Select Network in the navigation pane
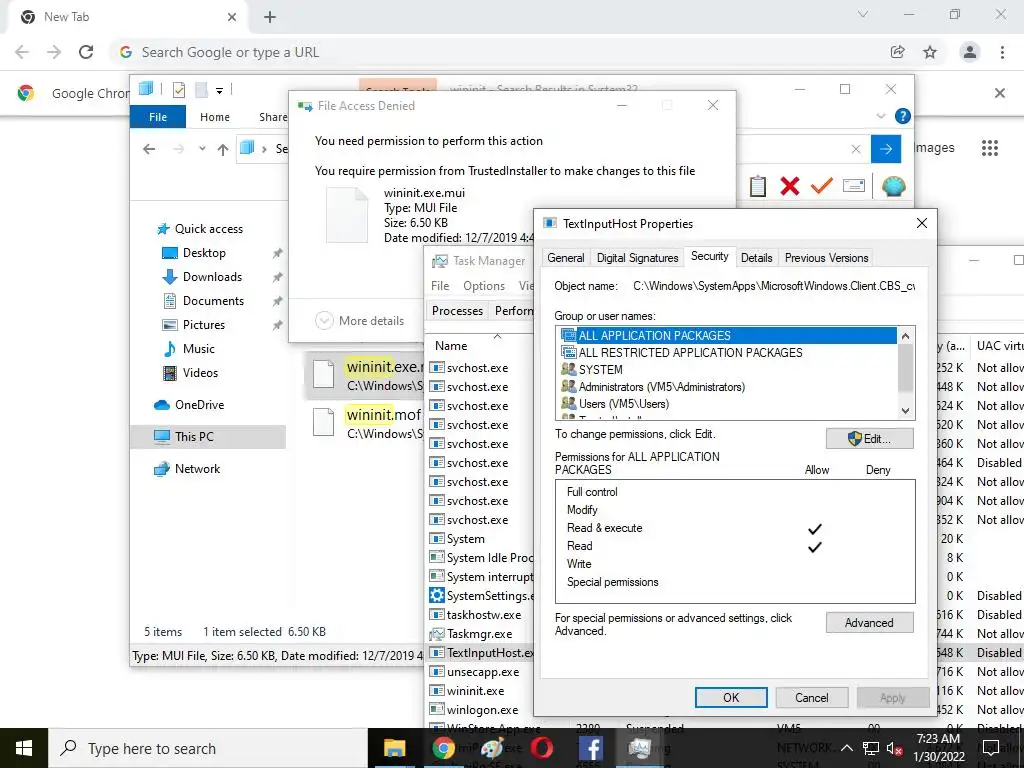 197,469
